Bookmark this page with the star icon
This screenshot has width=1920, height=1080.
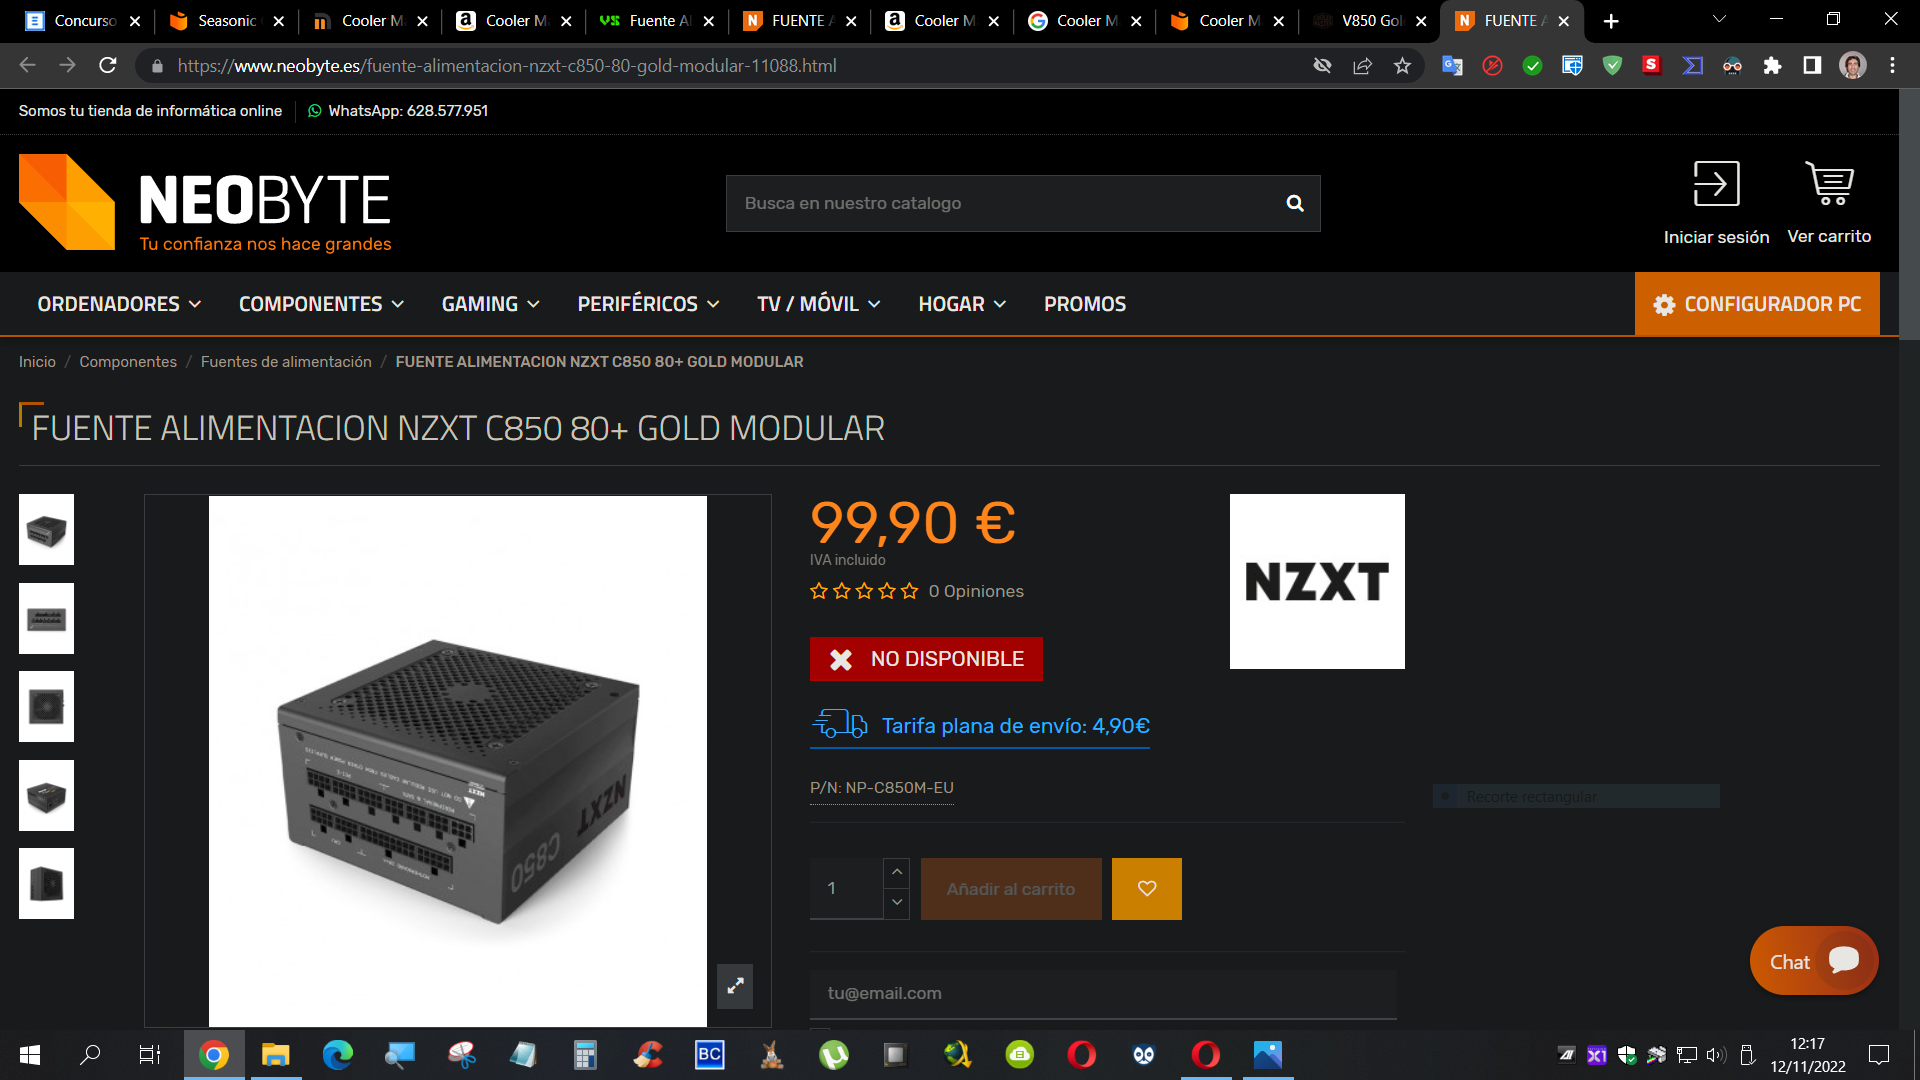(x=1402, y=66)
